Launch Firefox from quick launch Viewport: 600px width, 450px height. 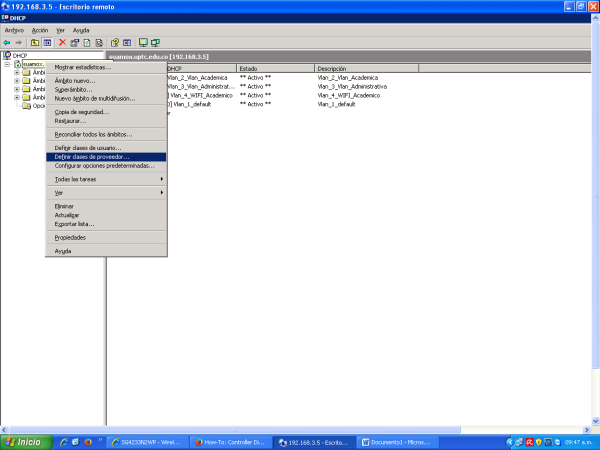pyautogui.click(x=88, y=442)
